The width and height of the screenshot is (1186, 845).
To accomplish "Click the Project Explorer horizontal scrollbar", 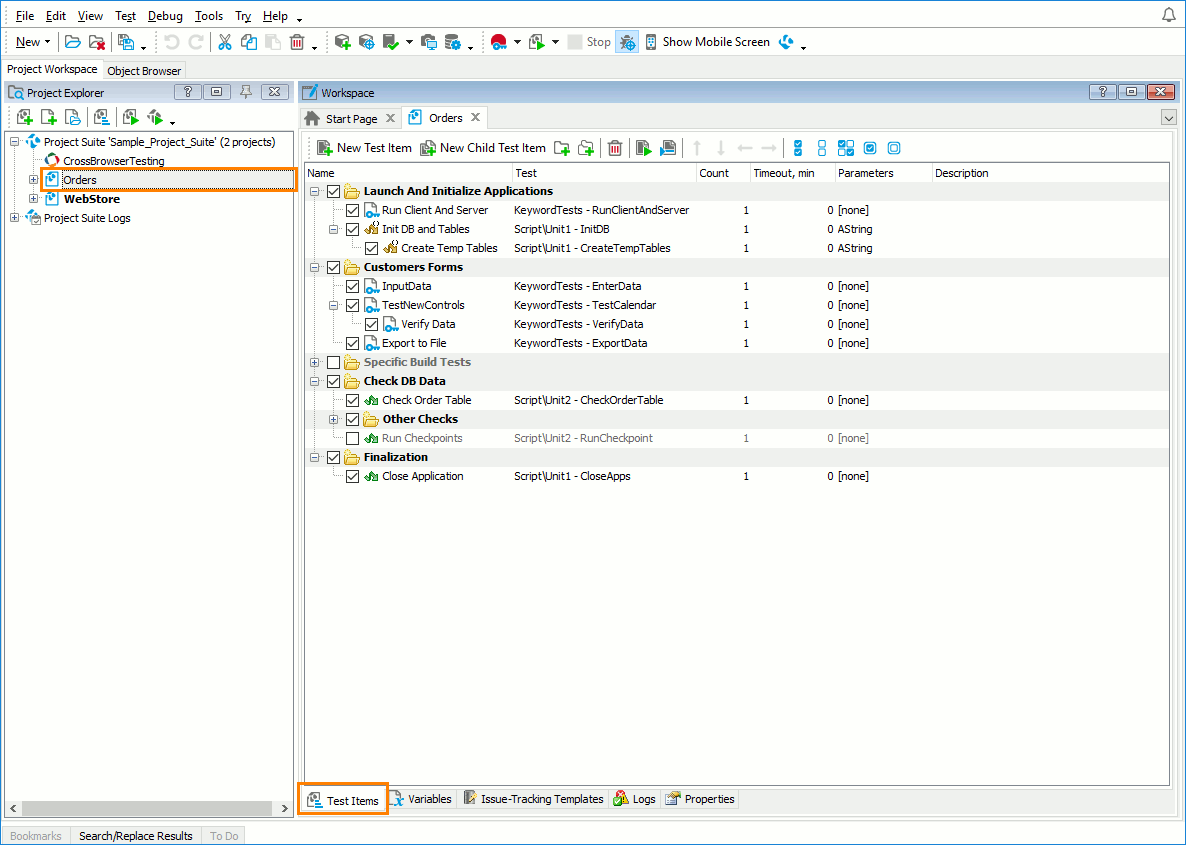I will (147, 808).
